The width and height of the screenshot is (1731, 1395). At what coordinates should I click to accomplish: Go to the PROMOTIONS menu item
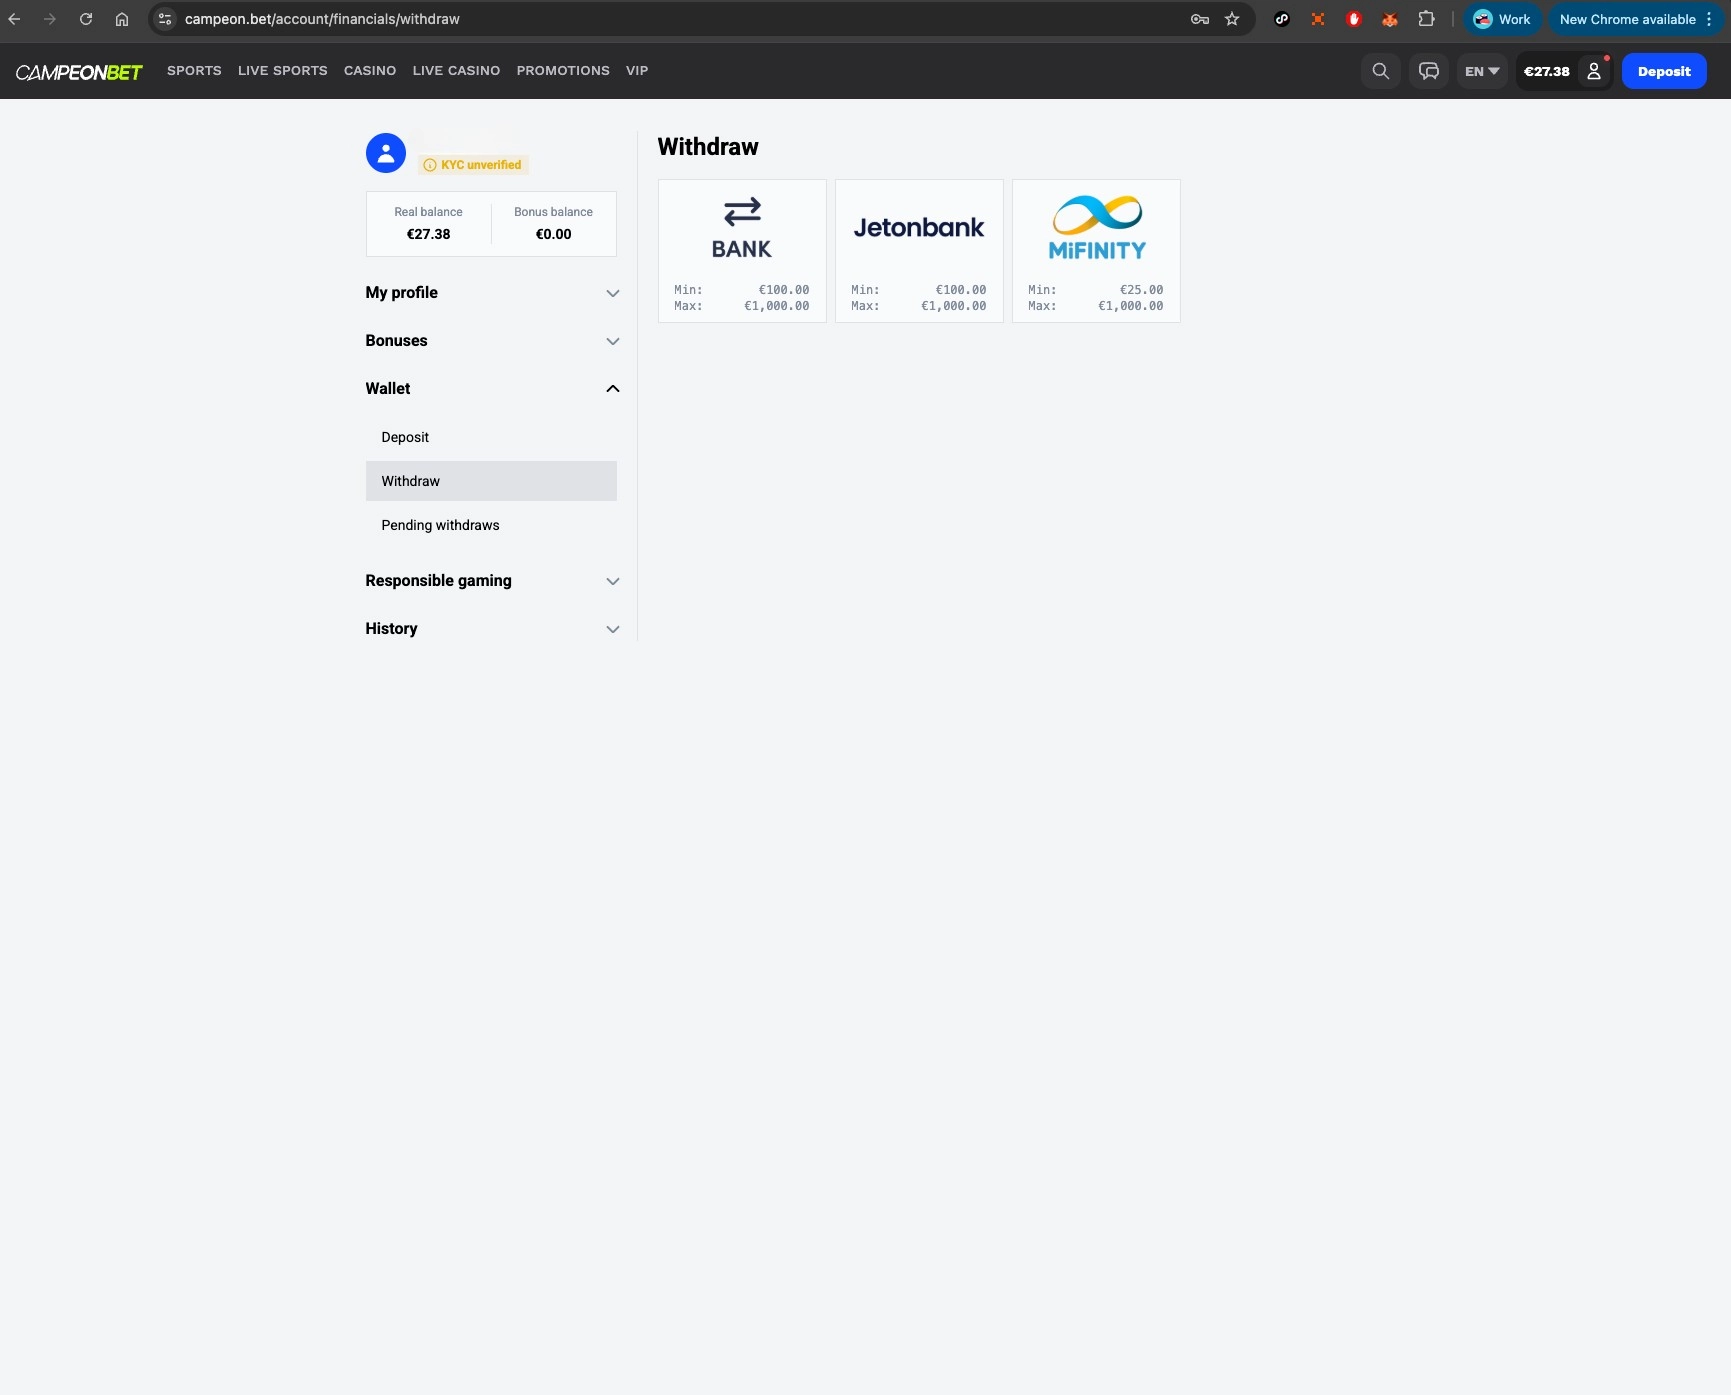(563, 71)
